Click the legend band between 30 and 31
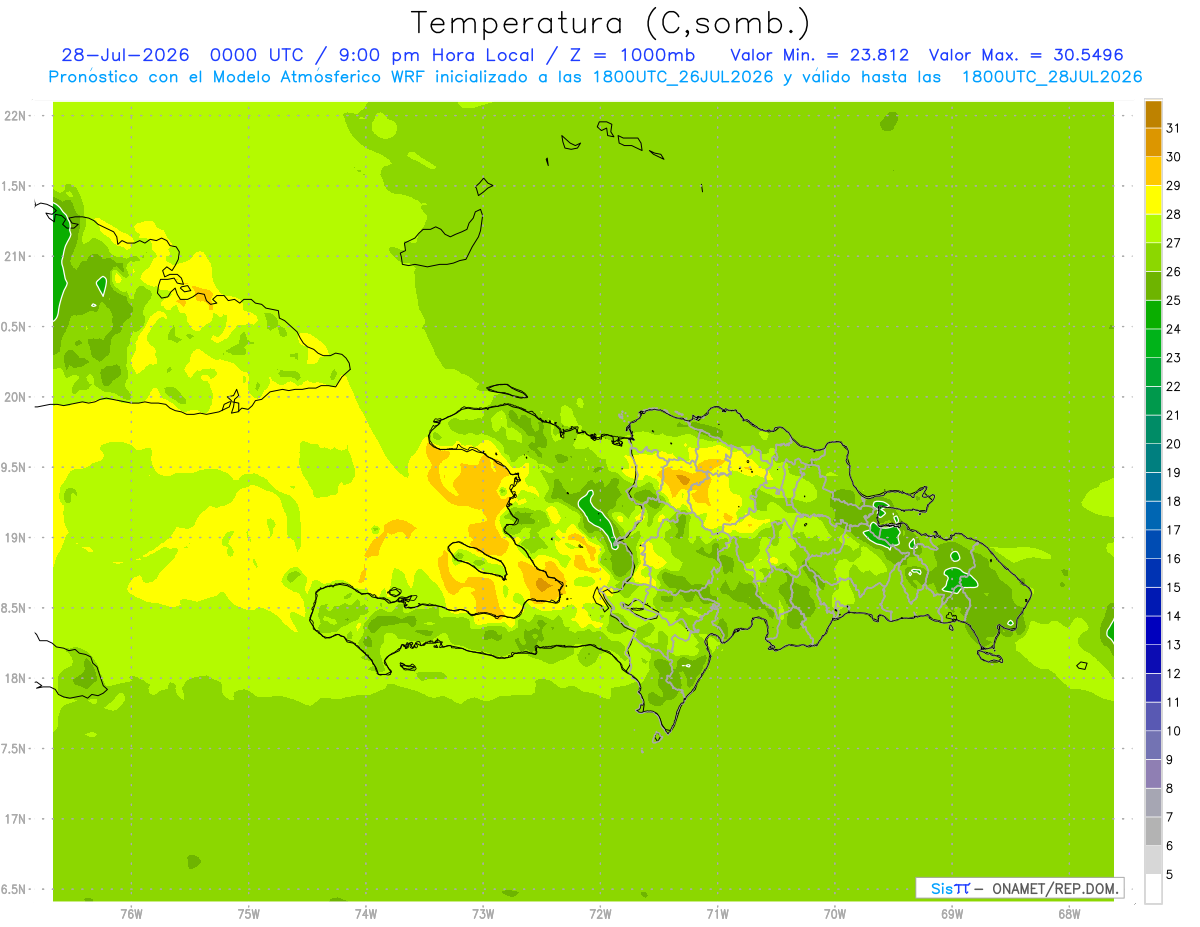Image resolution: width=1200 pixels, height=927 pixels. tap(1153, 143)
